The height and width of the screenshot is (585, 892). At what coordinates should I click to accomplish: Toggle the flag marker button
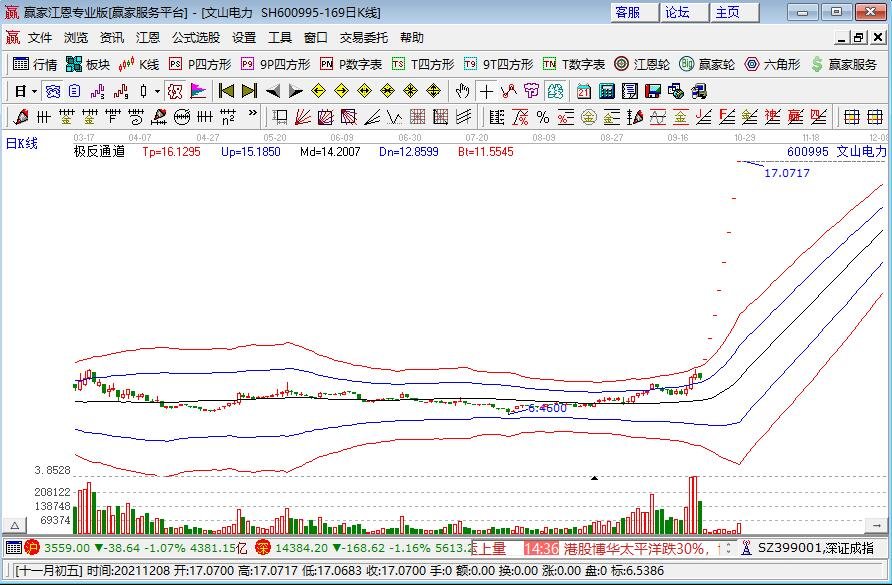click(x=198, y=91)
